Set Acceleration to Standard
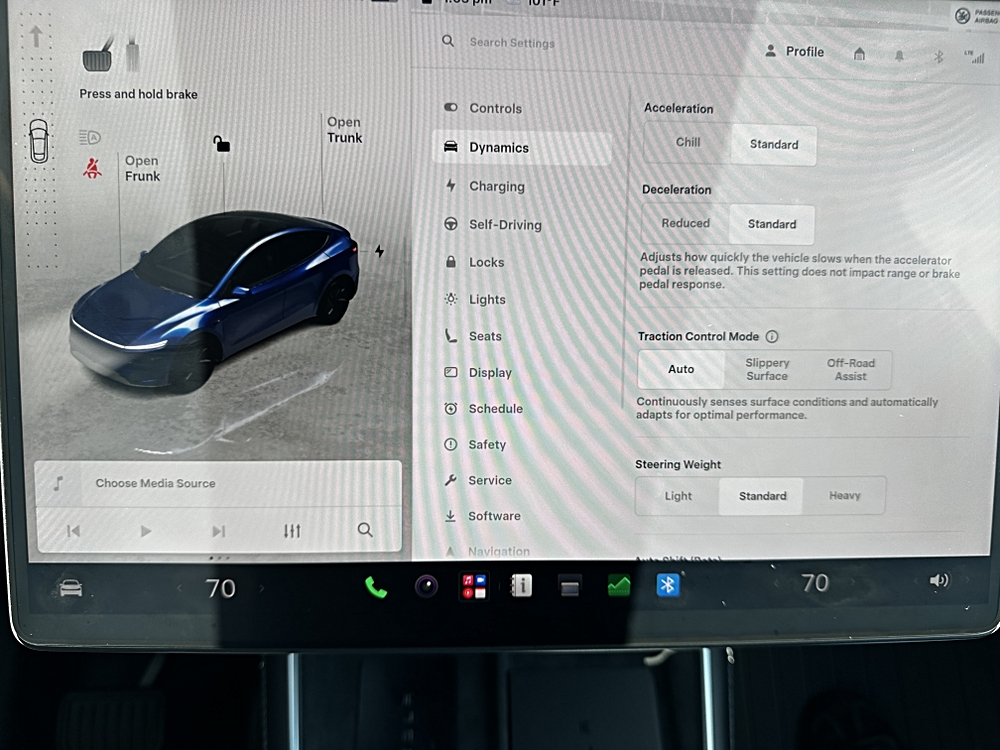The width and height of the screenshot is (1000, 750). (x=774, y=145)
